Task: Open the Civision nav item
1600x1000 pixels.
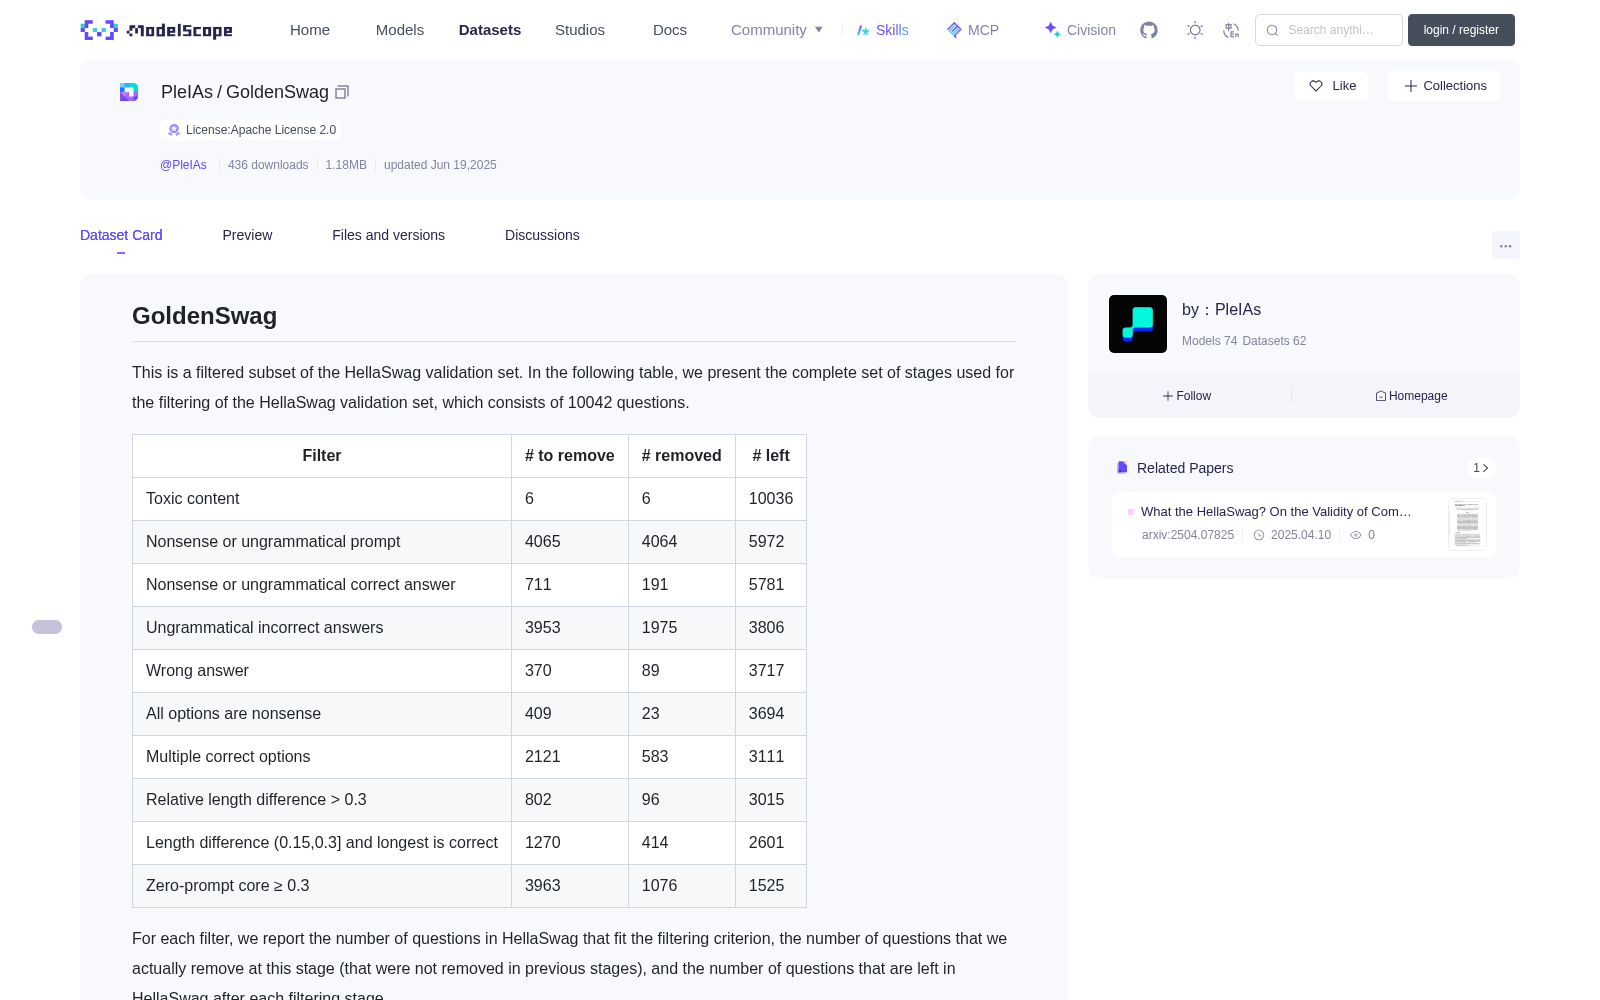Action: [1080, 30]
